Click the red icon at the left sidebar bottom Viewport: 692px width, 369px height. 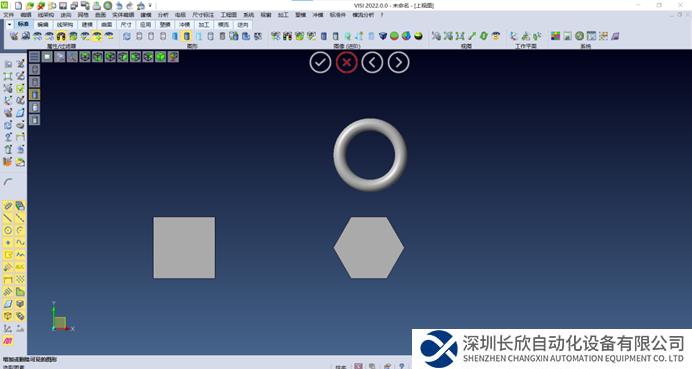(x=8, y=341)
